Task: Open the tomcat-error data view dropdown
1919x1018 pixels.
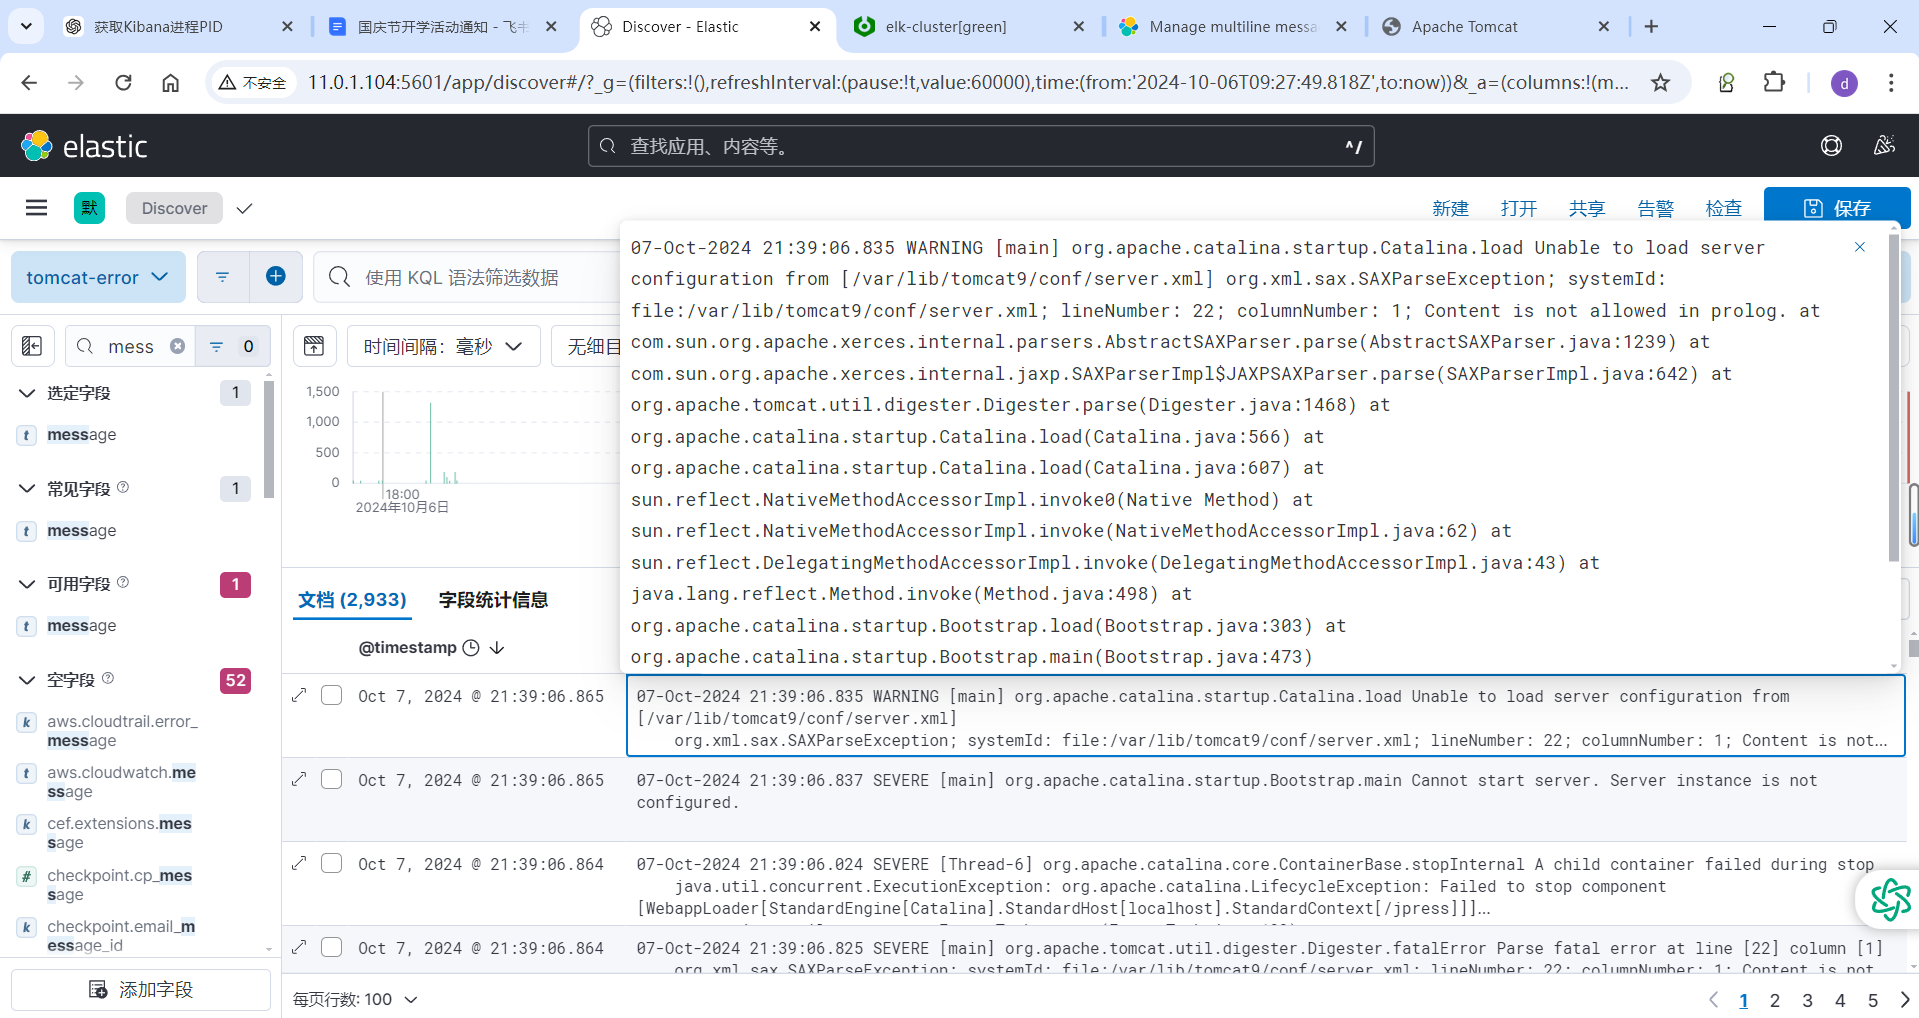Action: (x=98, y=277)
